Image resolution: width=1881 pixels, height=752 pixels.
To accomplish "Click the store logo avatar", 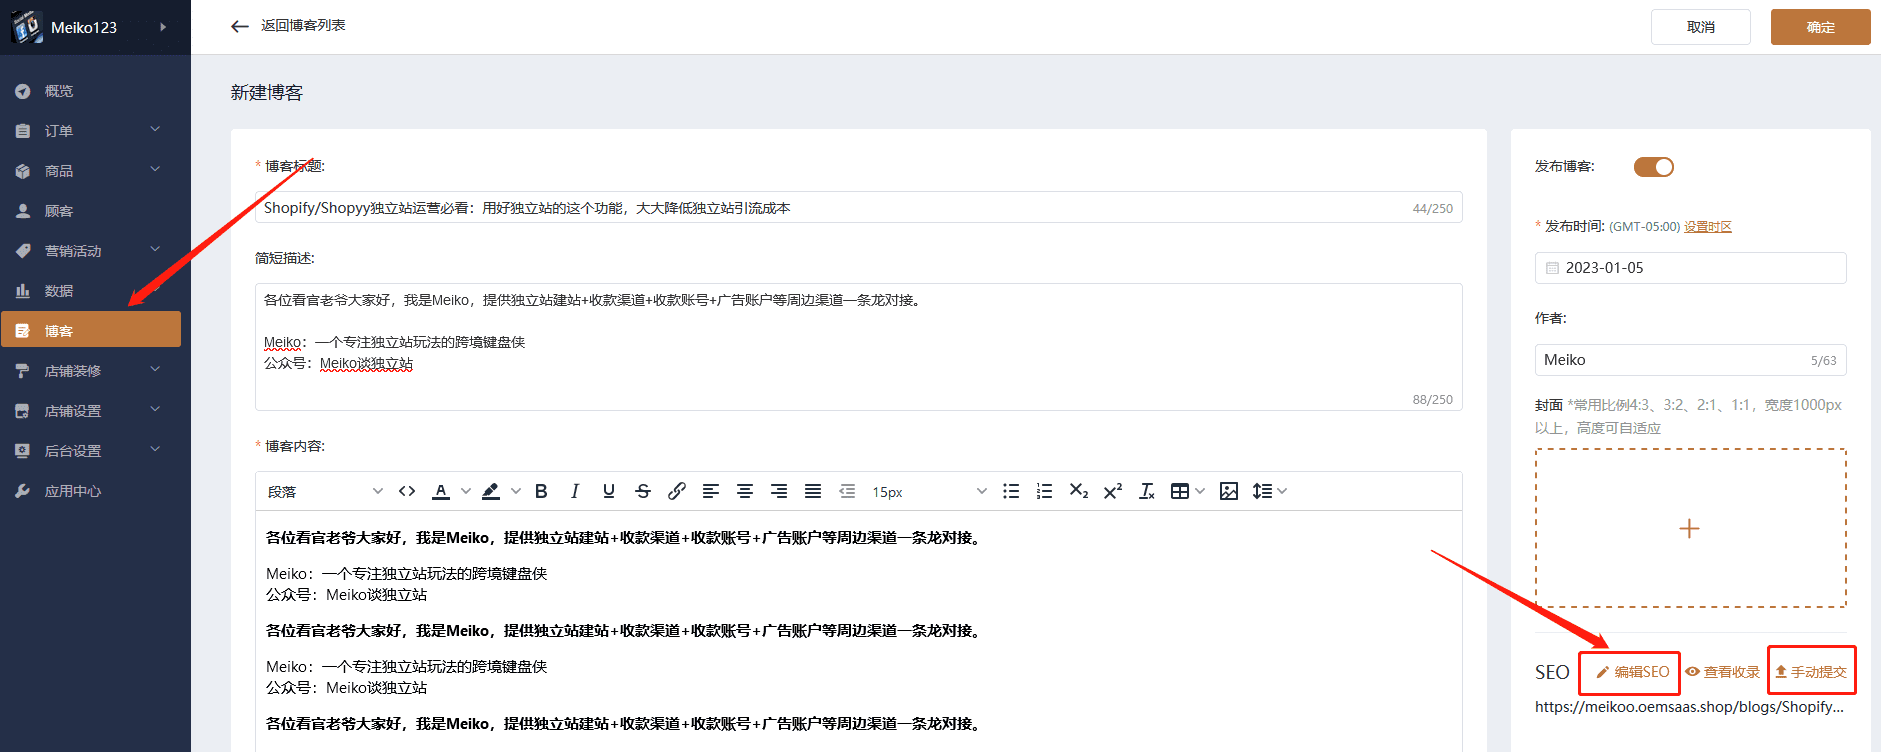I will click(26, 27).
